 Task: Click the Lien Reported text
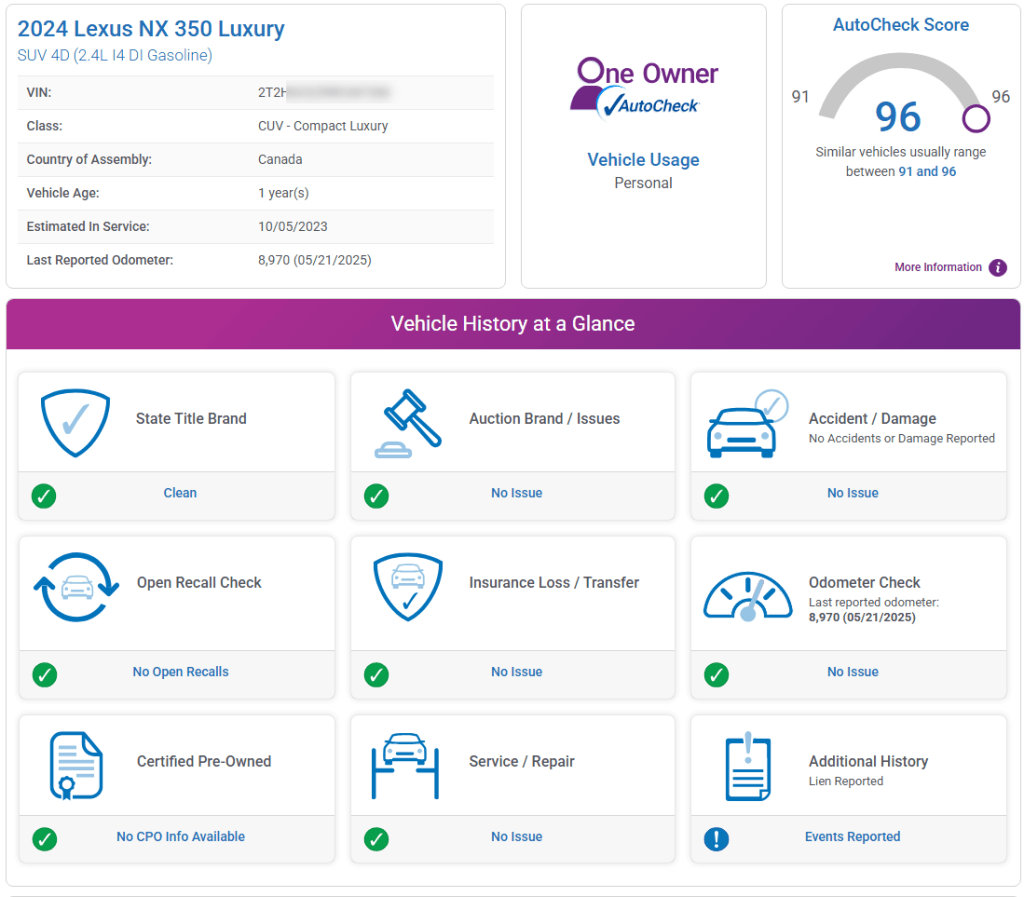tap(846, 781)
